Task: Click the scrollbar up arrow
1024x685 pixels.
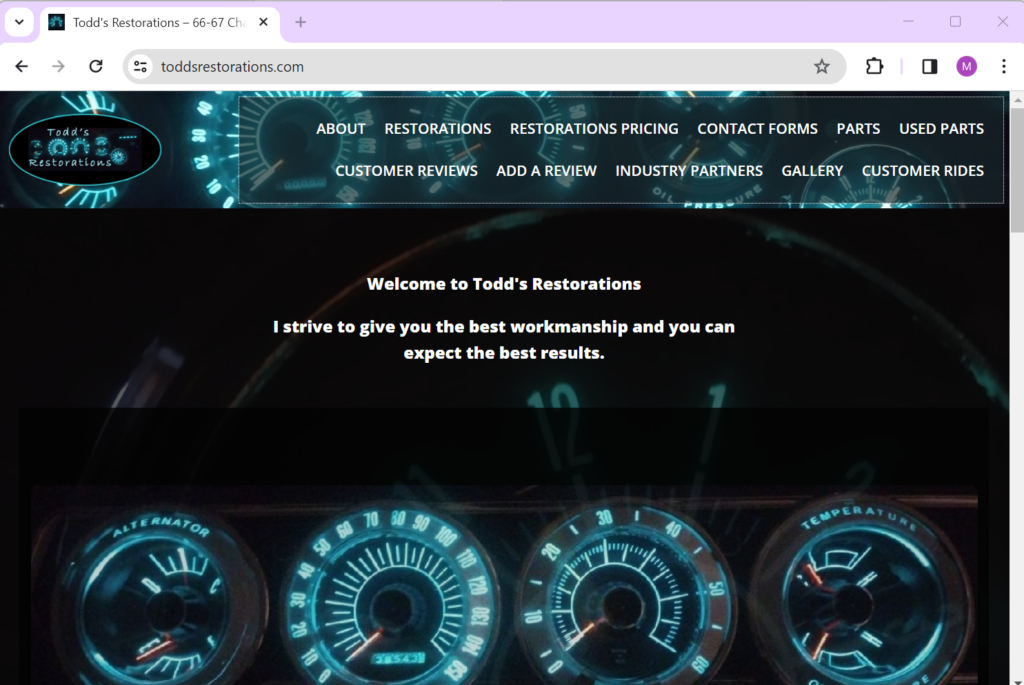Action: [1017, 100]
